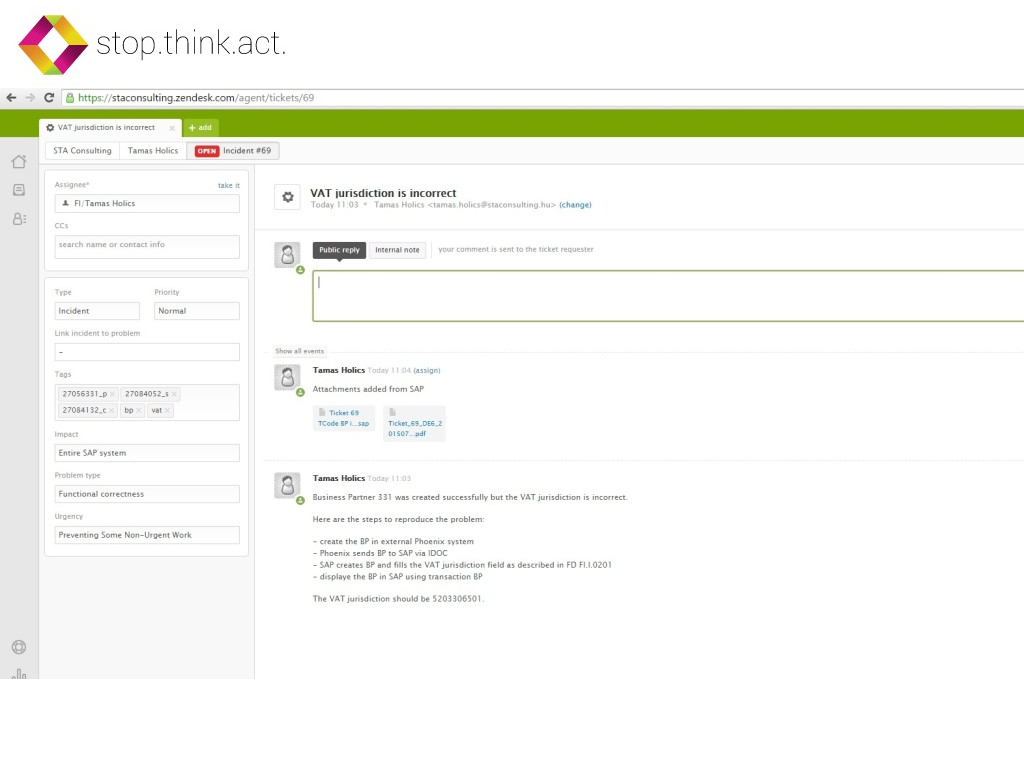Open the Customers icon in left sidebar
This screenshot has width=1024, height=768.
(18, 219)
